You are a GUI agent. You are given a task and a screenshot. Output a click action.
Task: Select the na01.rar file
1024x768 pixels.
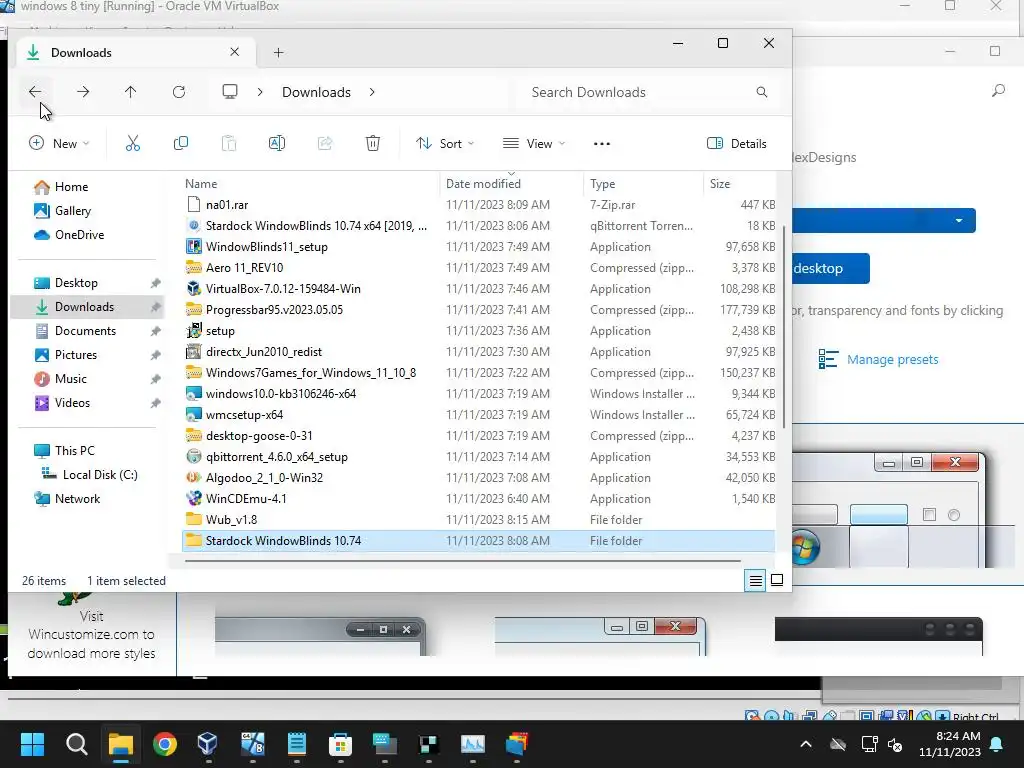point(479,205)
